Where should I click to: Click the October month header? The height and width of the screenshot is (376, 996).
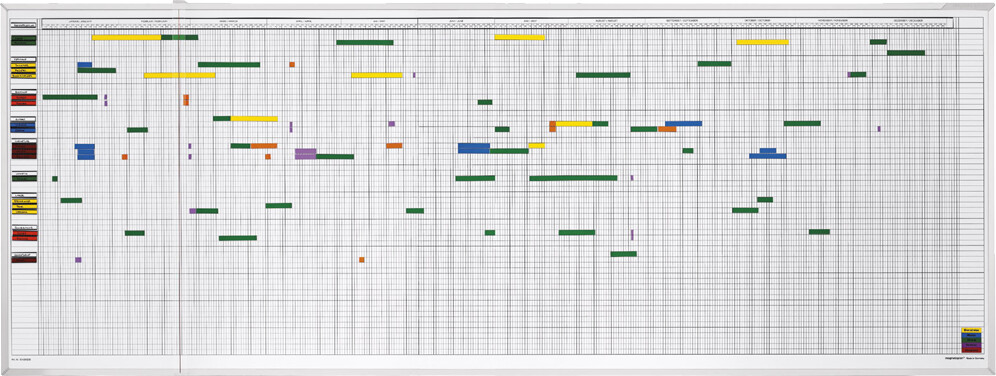tap(758, 21)
